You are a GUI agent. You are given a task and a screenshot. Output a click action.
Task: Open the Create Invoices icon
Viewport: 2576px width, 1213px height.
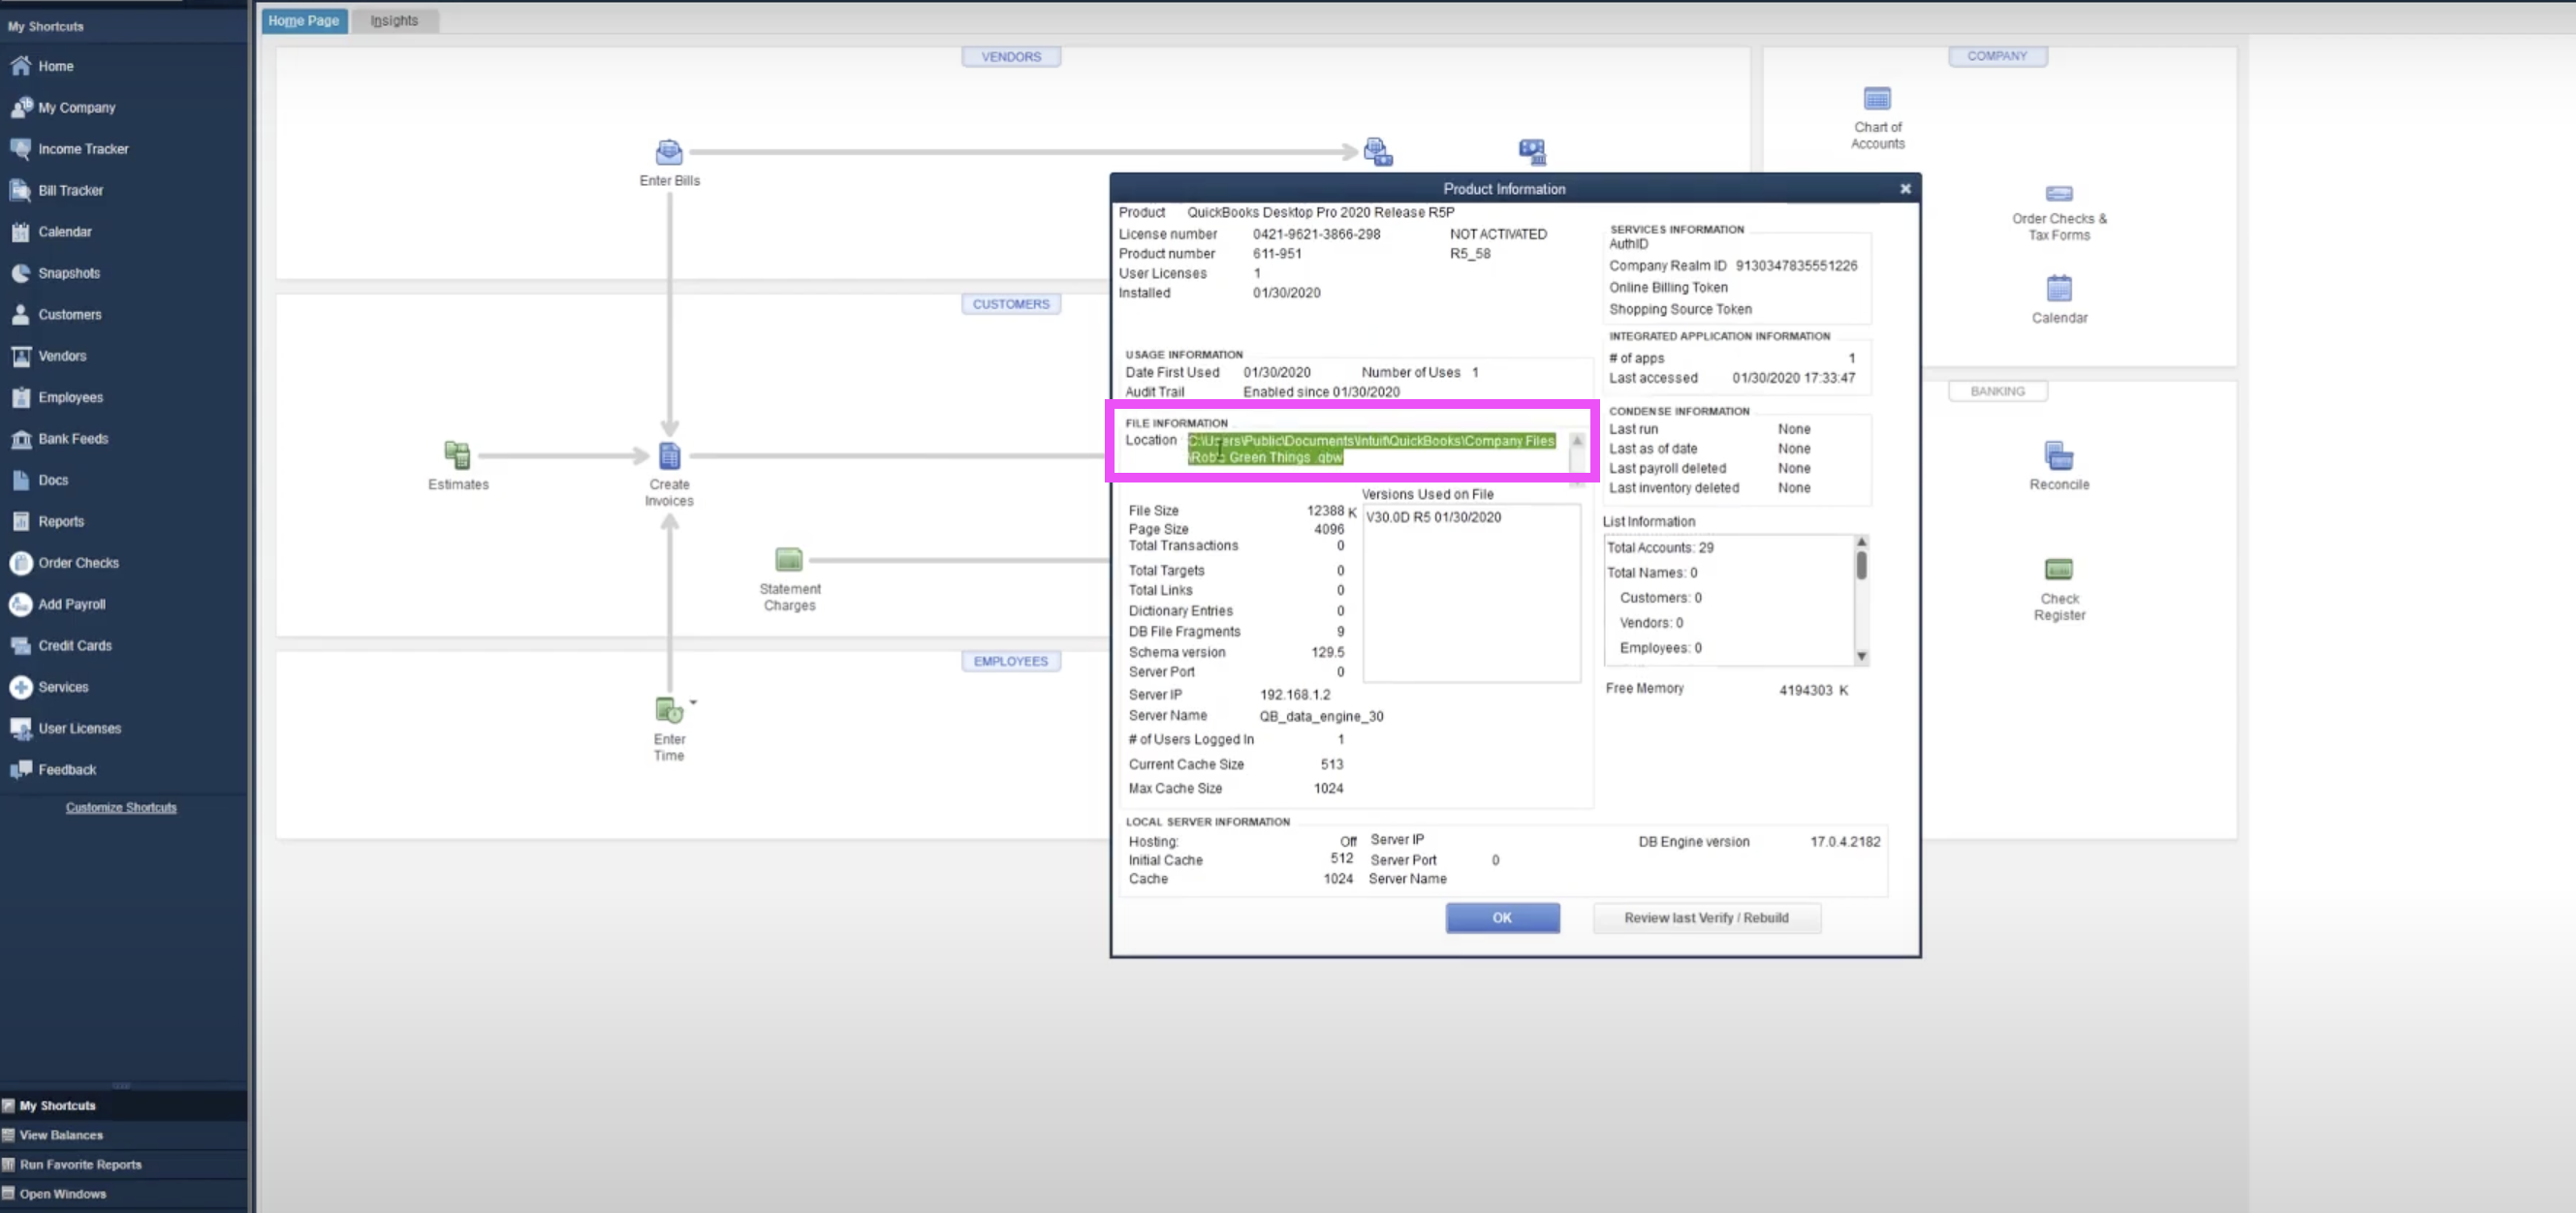coord(667,454)
